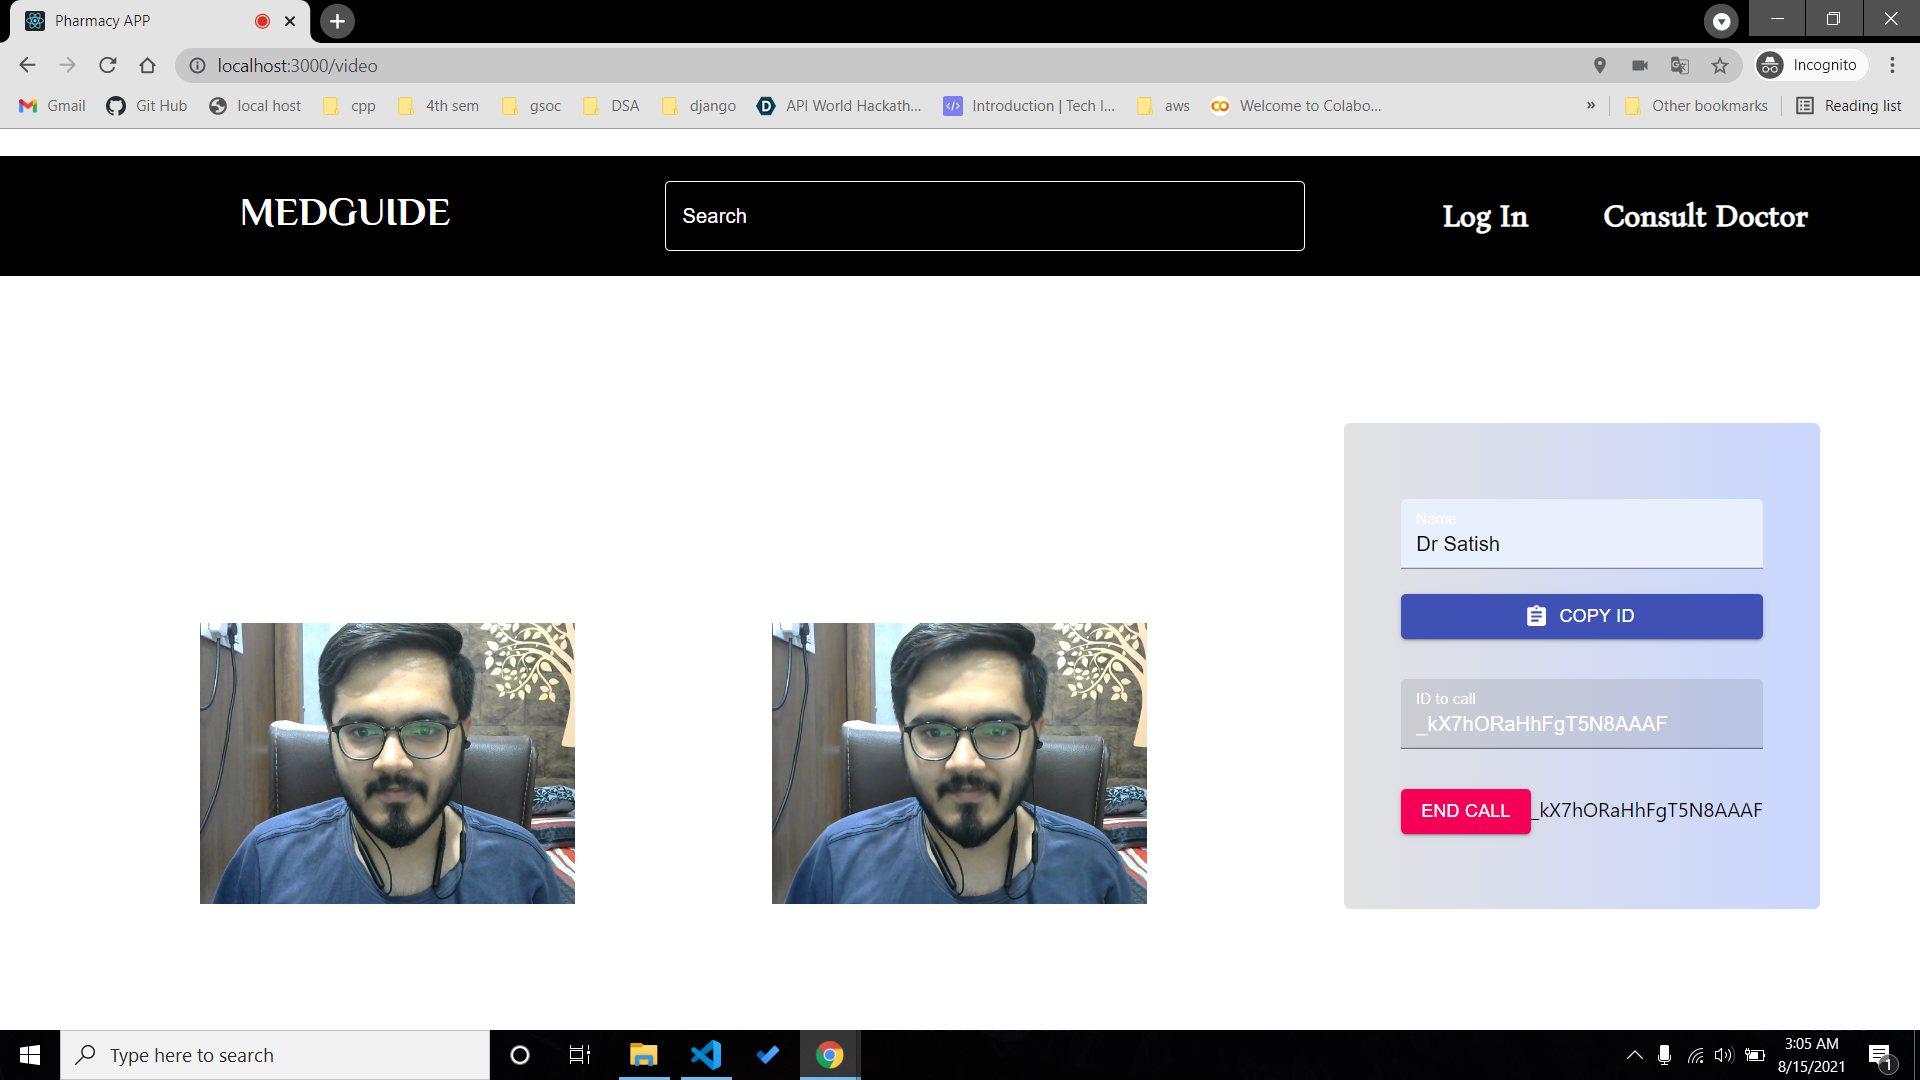The image size is (1920, 1080).
Task: Click the MEDGUIDE Search box
Action: 984,216
